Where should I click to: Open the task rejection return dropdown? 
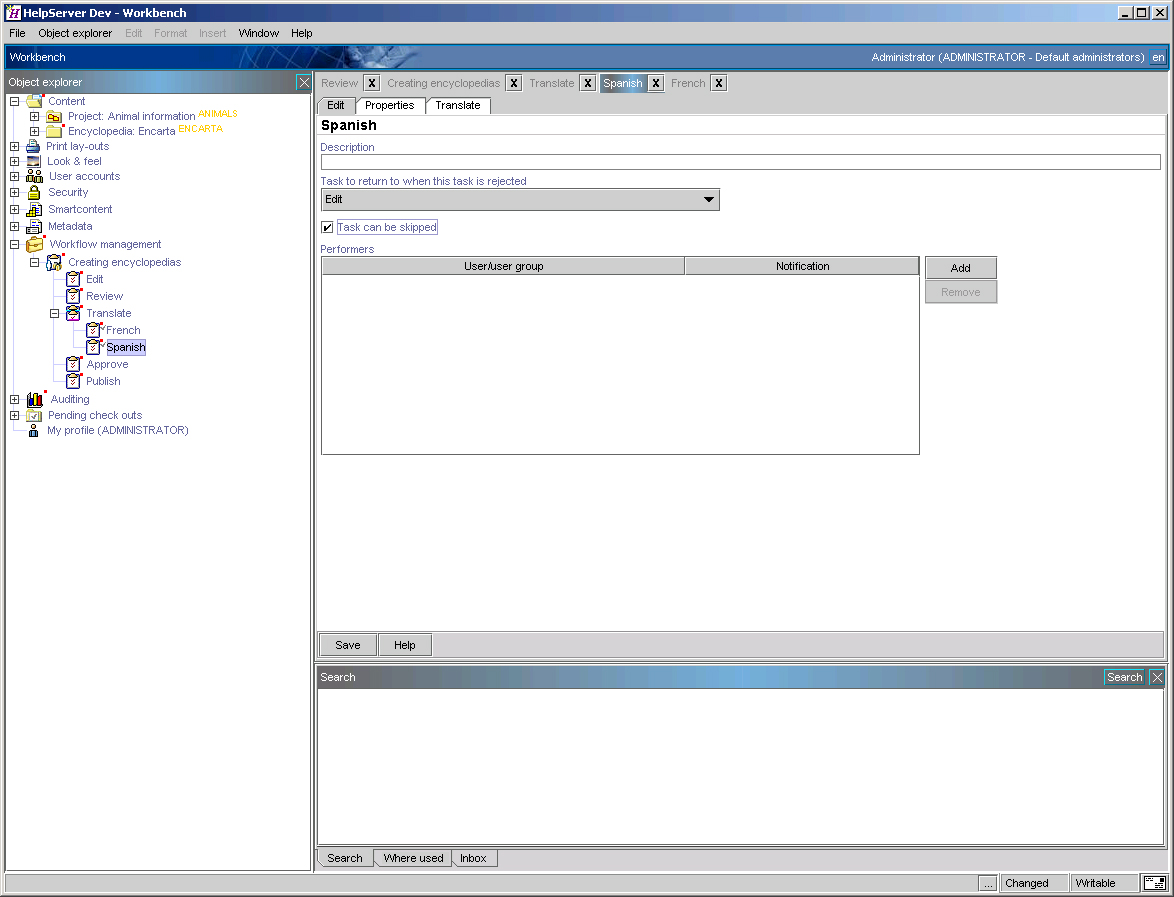click(709, 199)
